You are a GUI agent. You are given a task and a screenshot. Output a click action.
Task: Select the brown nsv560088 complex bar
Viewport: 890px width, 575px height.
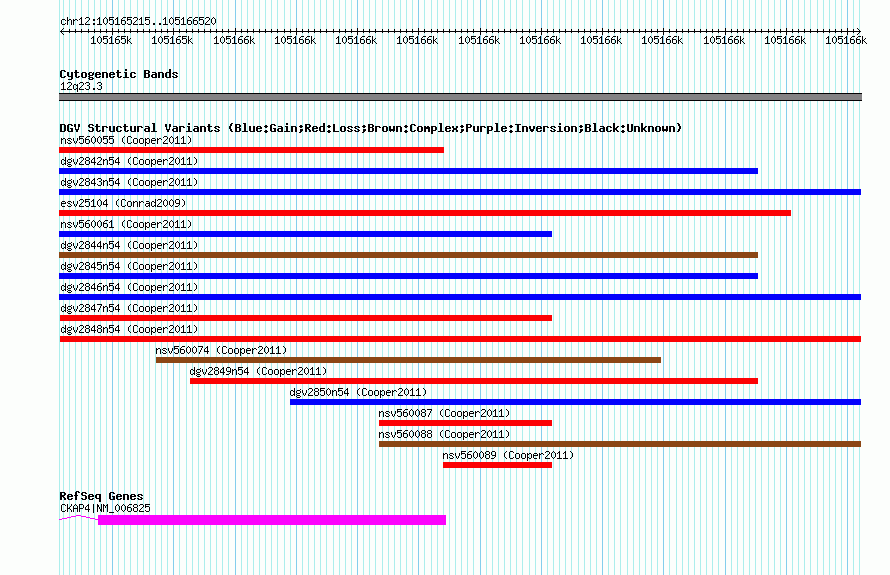tap(620, 444)
